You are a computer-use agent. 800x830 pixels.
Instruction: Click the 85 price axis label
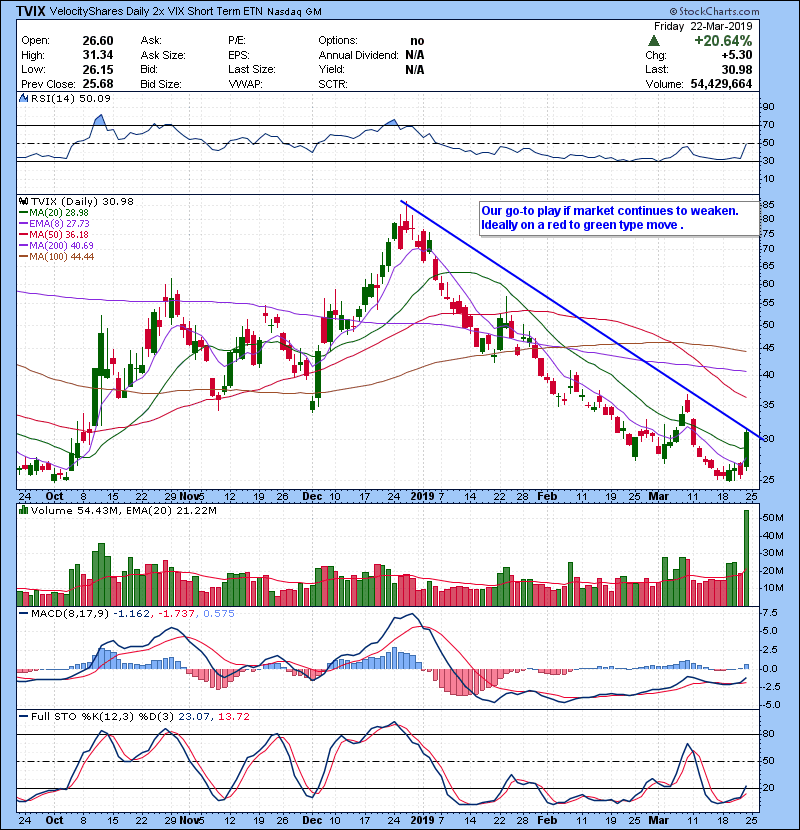point(768,205)
